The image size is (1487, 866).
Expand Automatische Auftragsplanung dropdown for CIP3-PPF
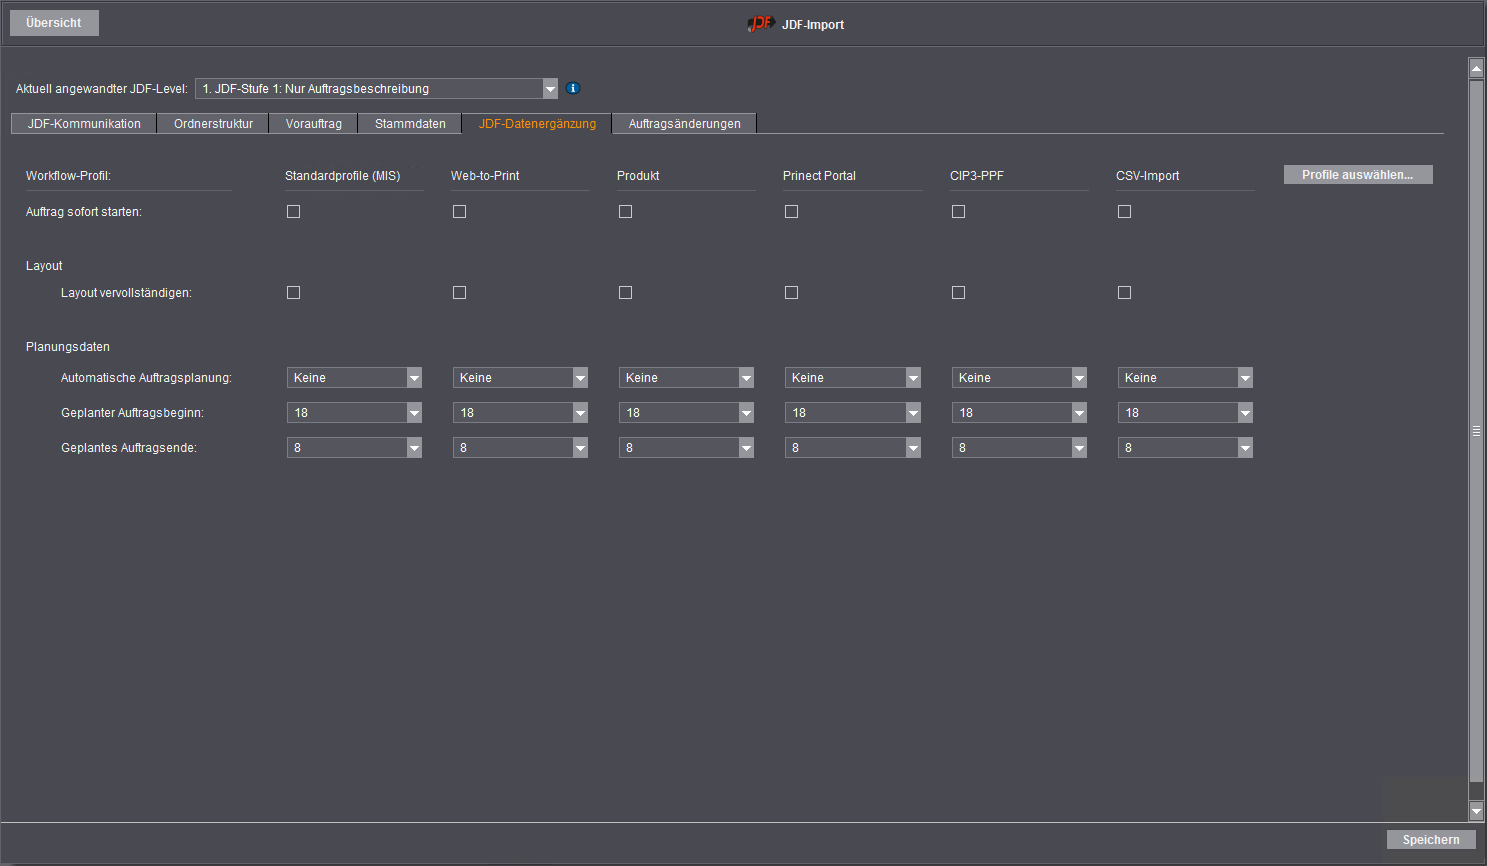pos(1019,377)
